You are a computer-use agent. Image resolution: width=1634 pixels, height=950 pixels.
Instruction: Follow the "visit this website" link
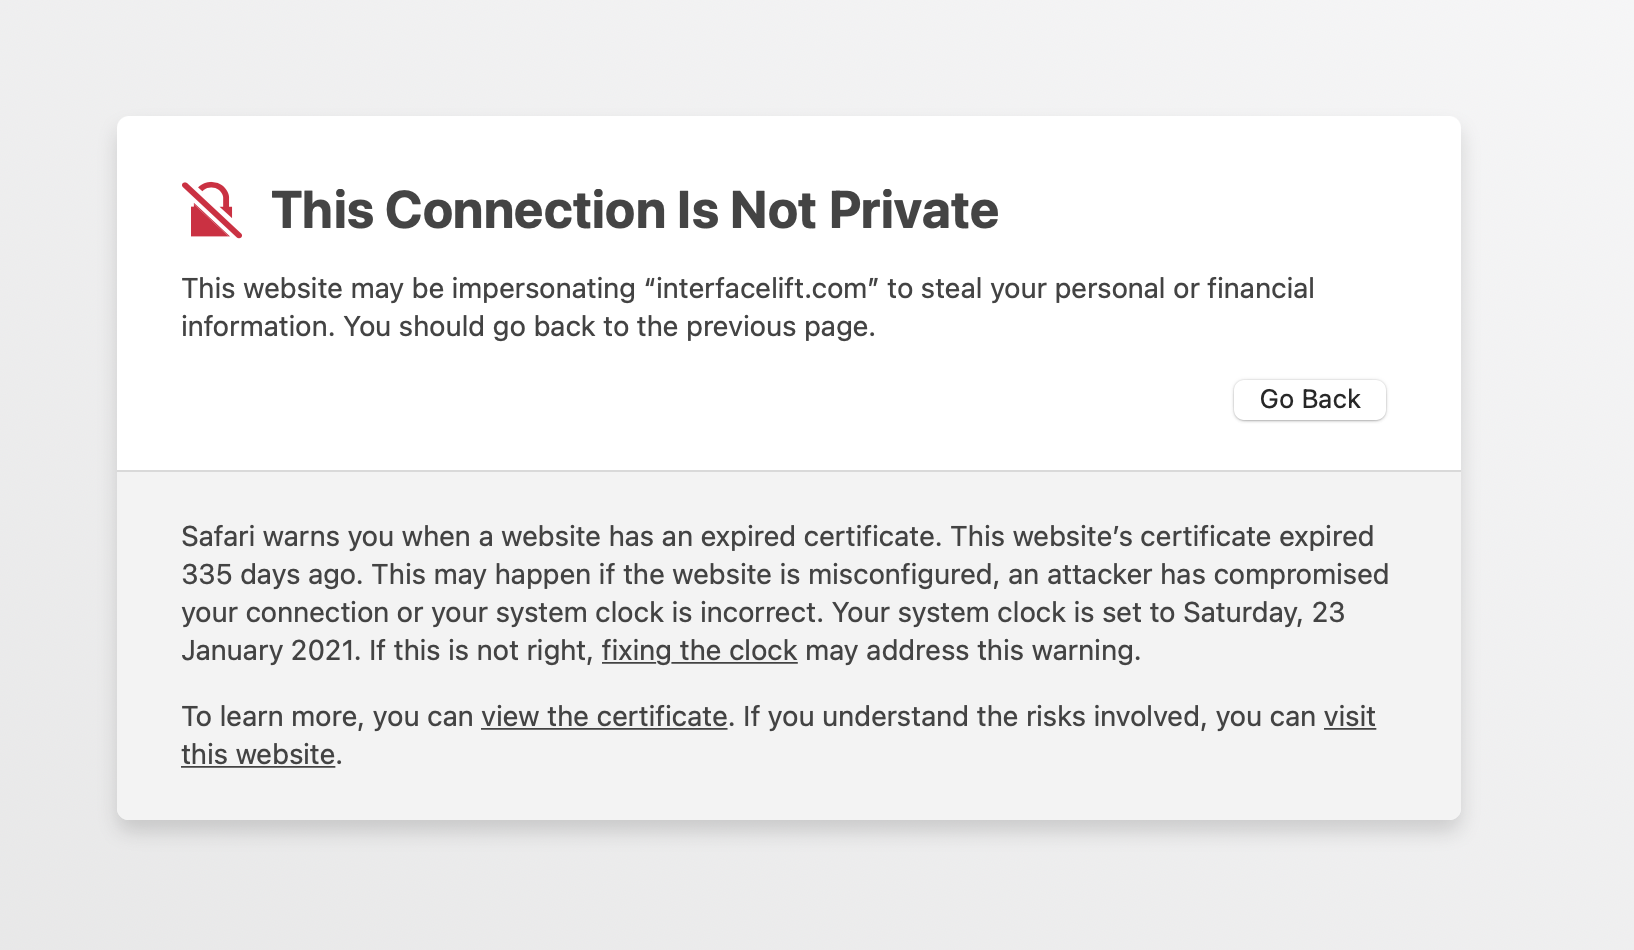coord(1349,717)
